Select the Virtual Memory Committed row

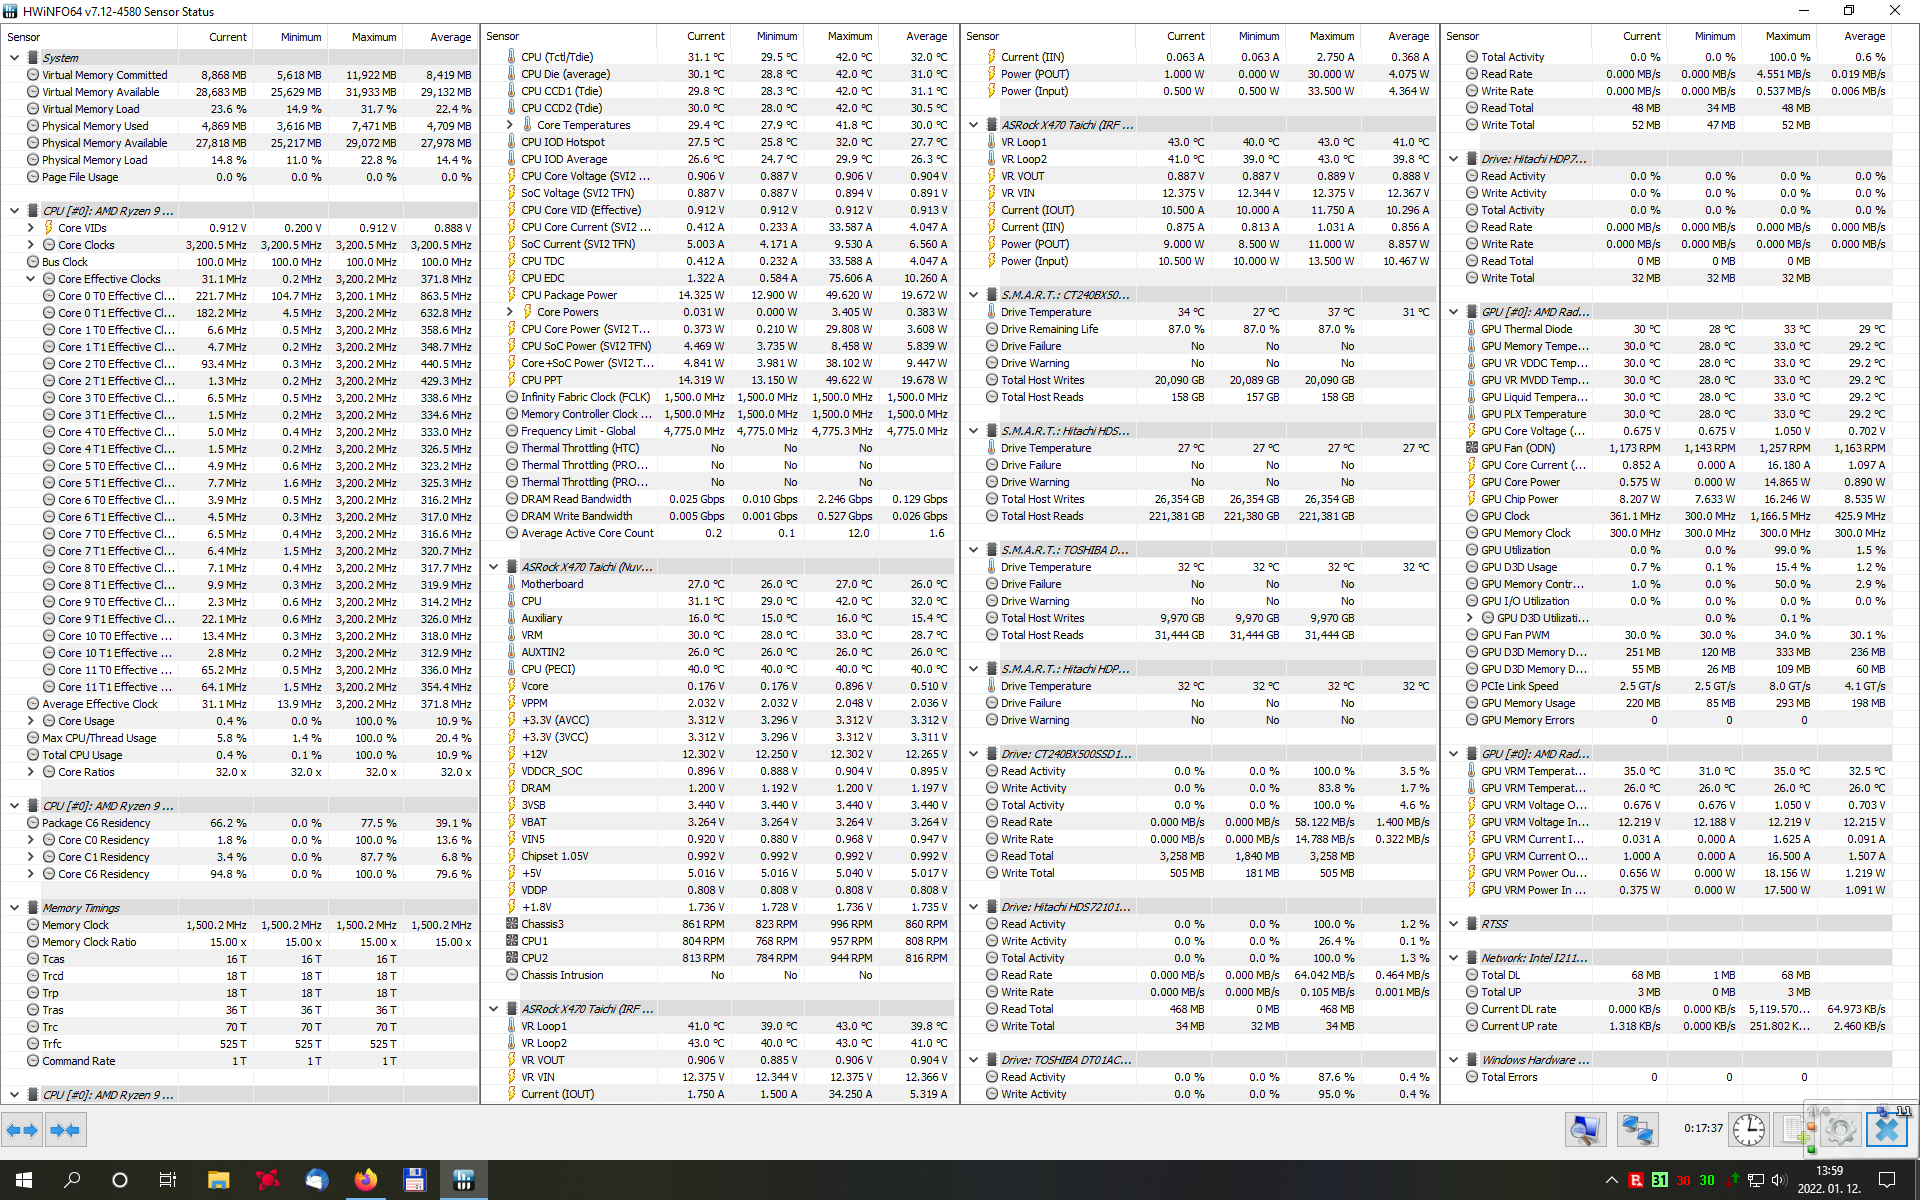click(x=240, y=75)
